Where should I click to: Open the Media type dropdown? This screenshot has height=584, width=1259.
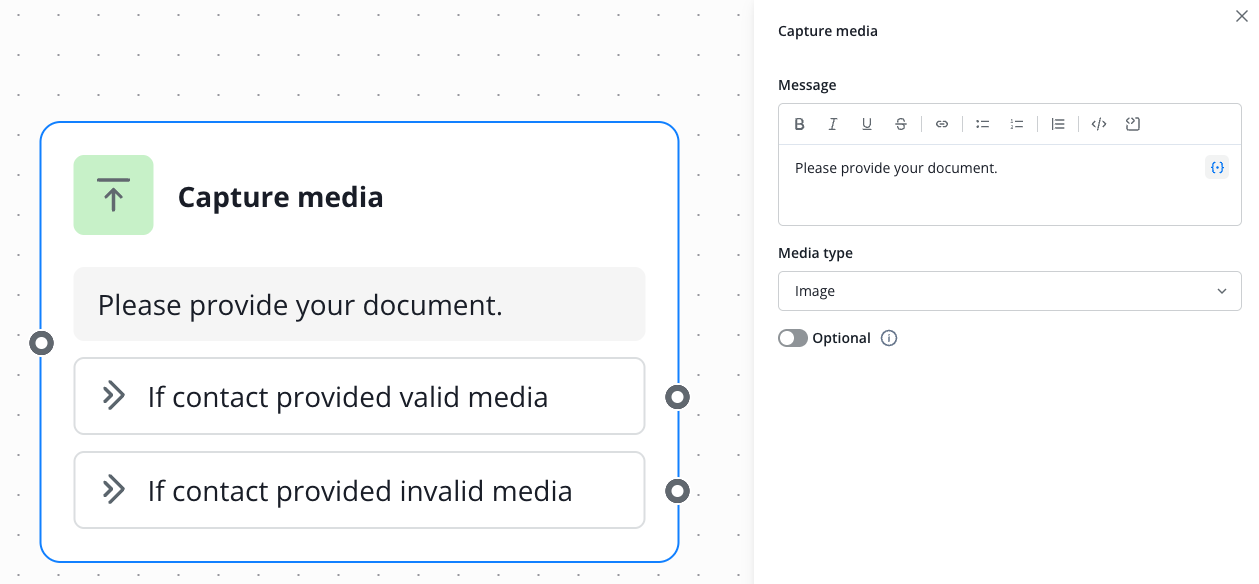[1009, 291]
